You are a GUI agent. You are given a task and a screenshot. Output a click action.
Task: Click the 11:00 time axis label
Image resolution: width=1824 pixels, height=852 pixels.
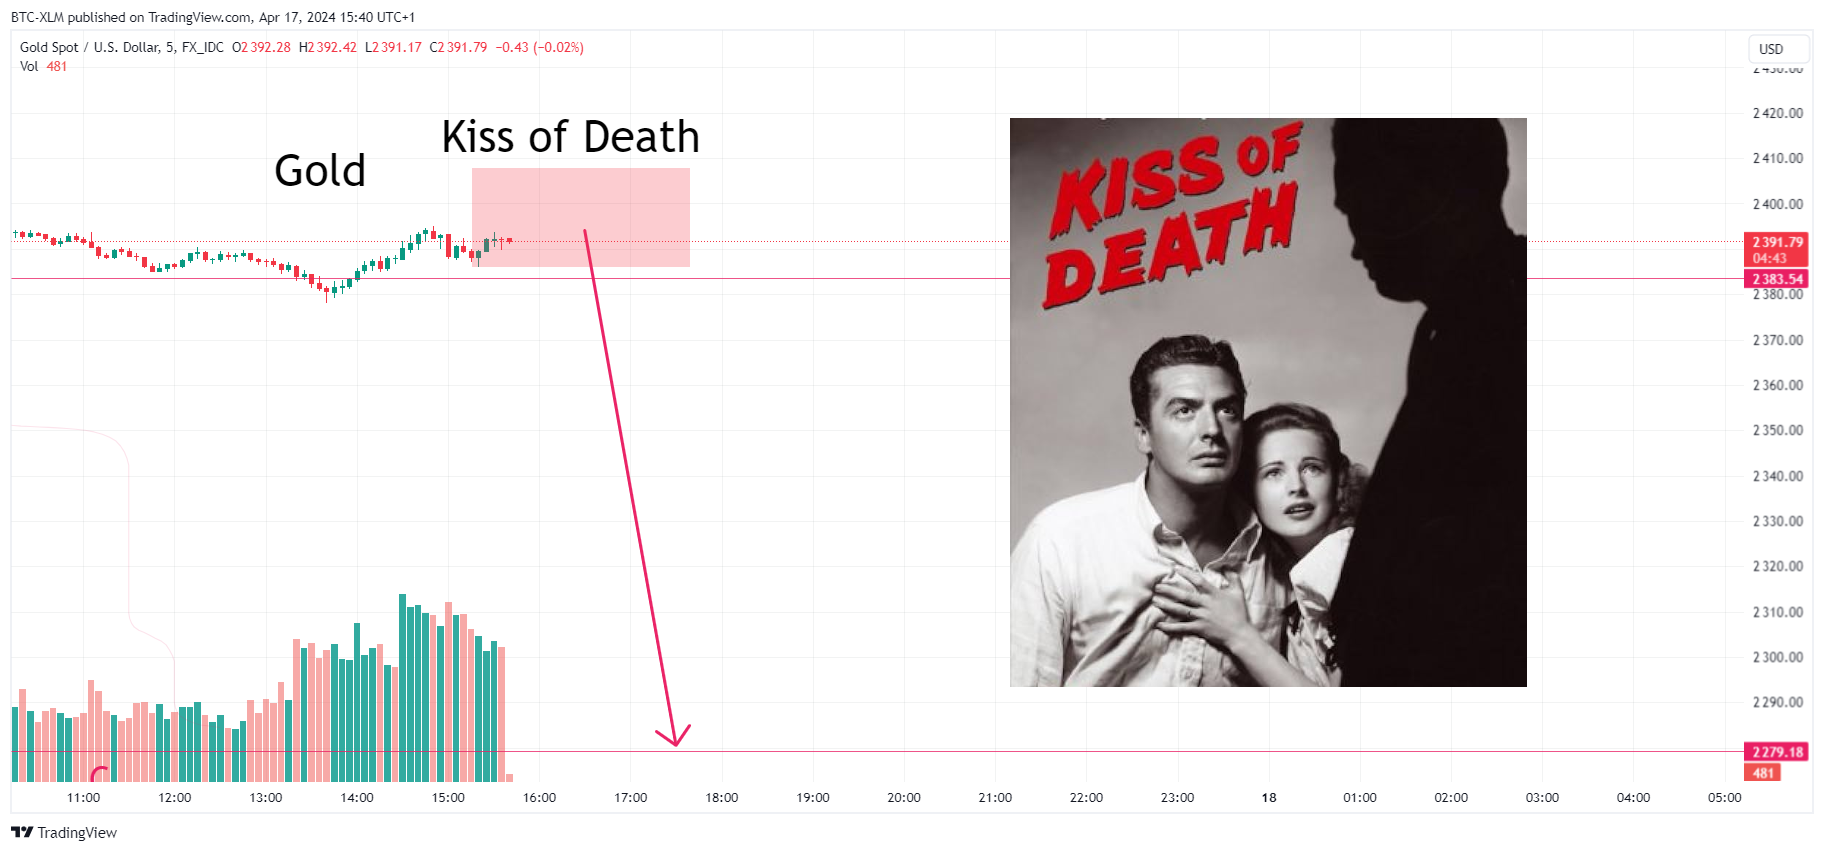tap(84, 798)
